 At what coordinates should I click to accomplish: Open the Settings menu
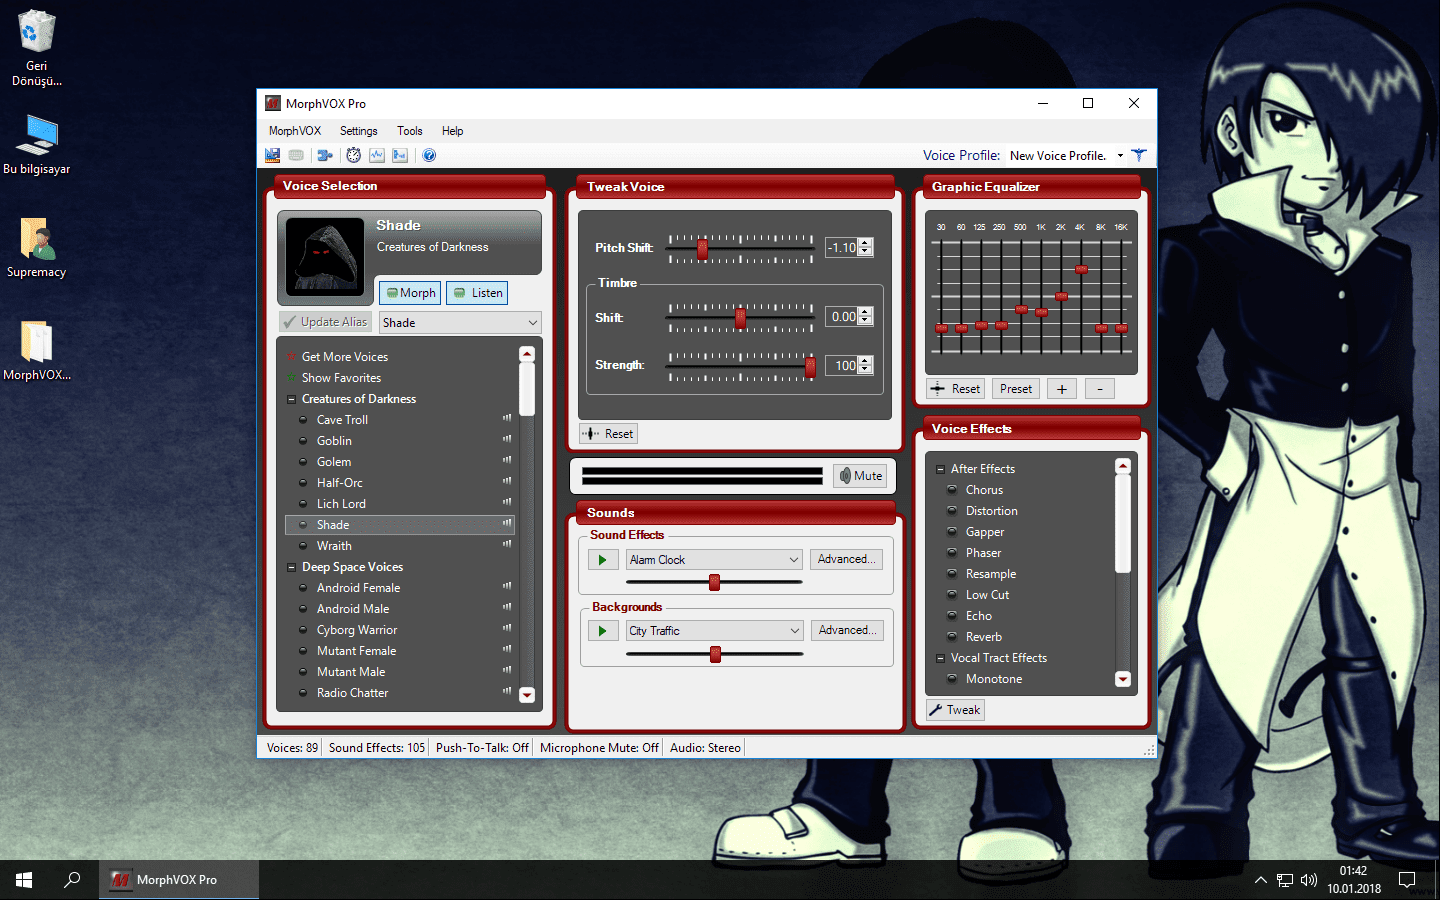359,131
